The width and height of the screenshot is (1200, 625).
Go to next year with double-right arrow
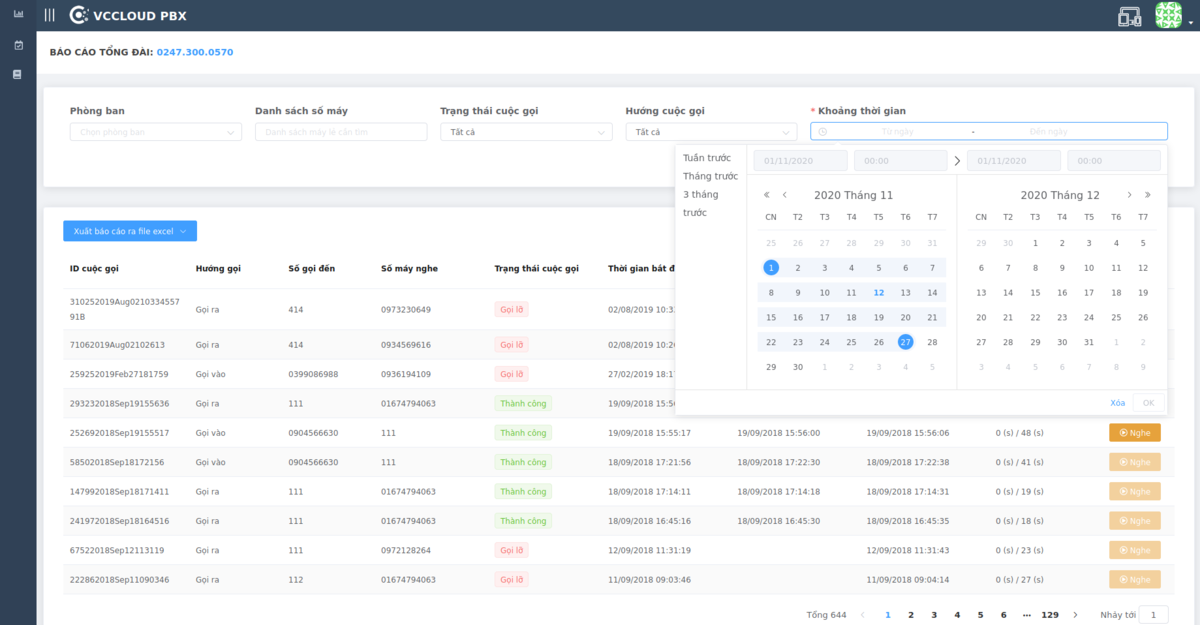pos(1147,195)
